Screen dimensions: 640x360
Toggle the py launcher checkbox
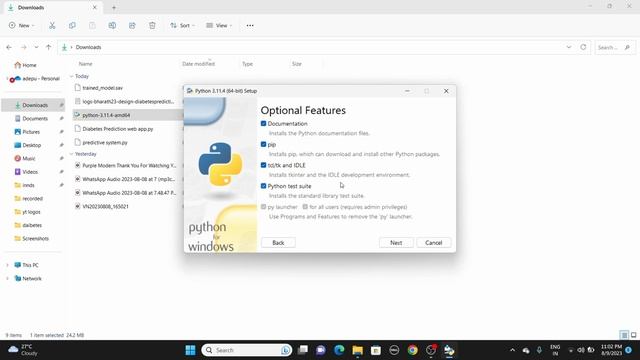coord(263,207)
